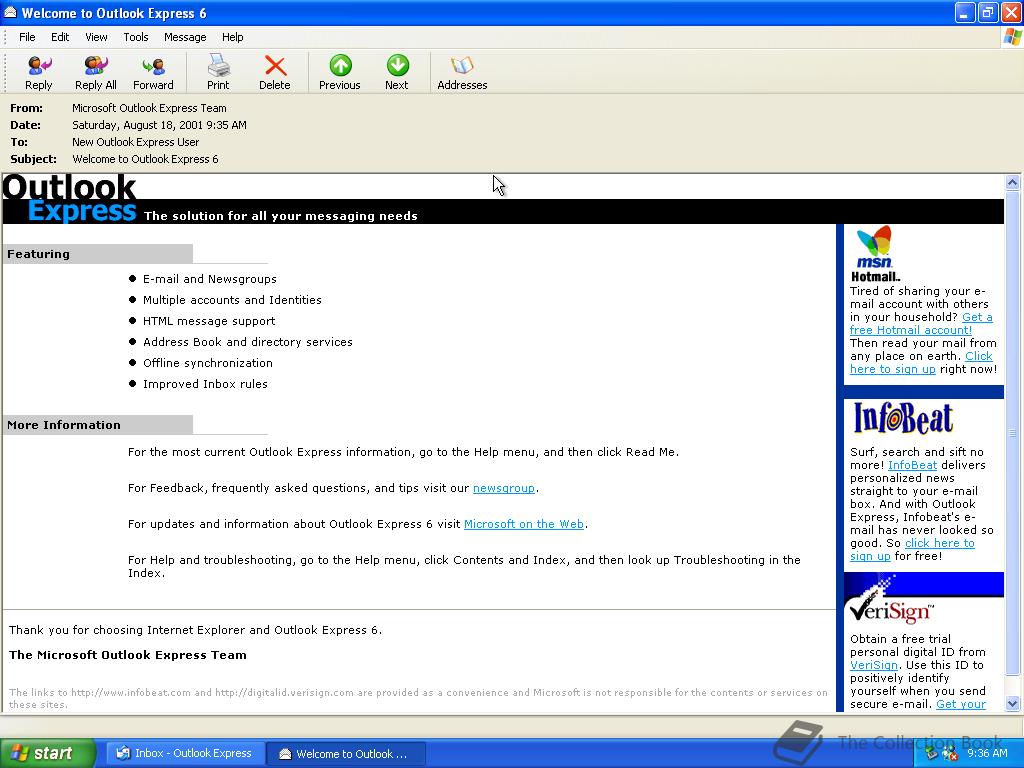Click subject 'Welcome to Outlook Express 6'
The width and height of the screenshot is (1024, 768).
[145, 159]
